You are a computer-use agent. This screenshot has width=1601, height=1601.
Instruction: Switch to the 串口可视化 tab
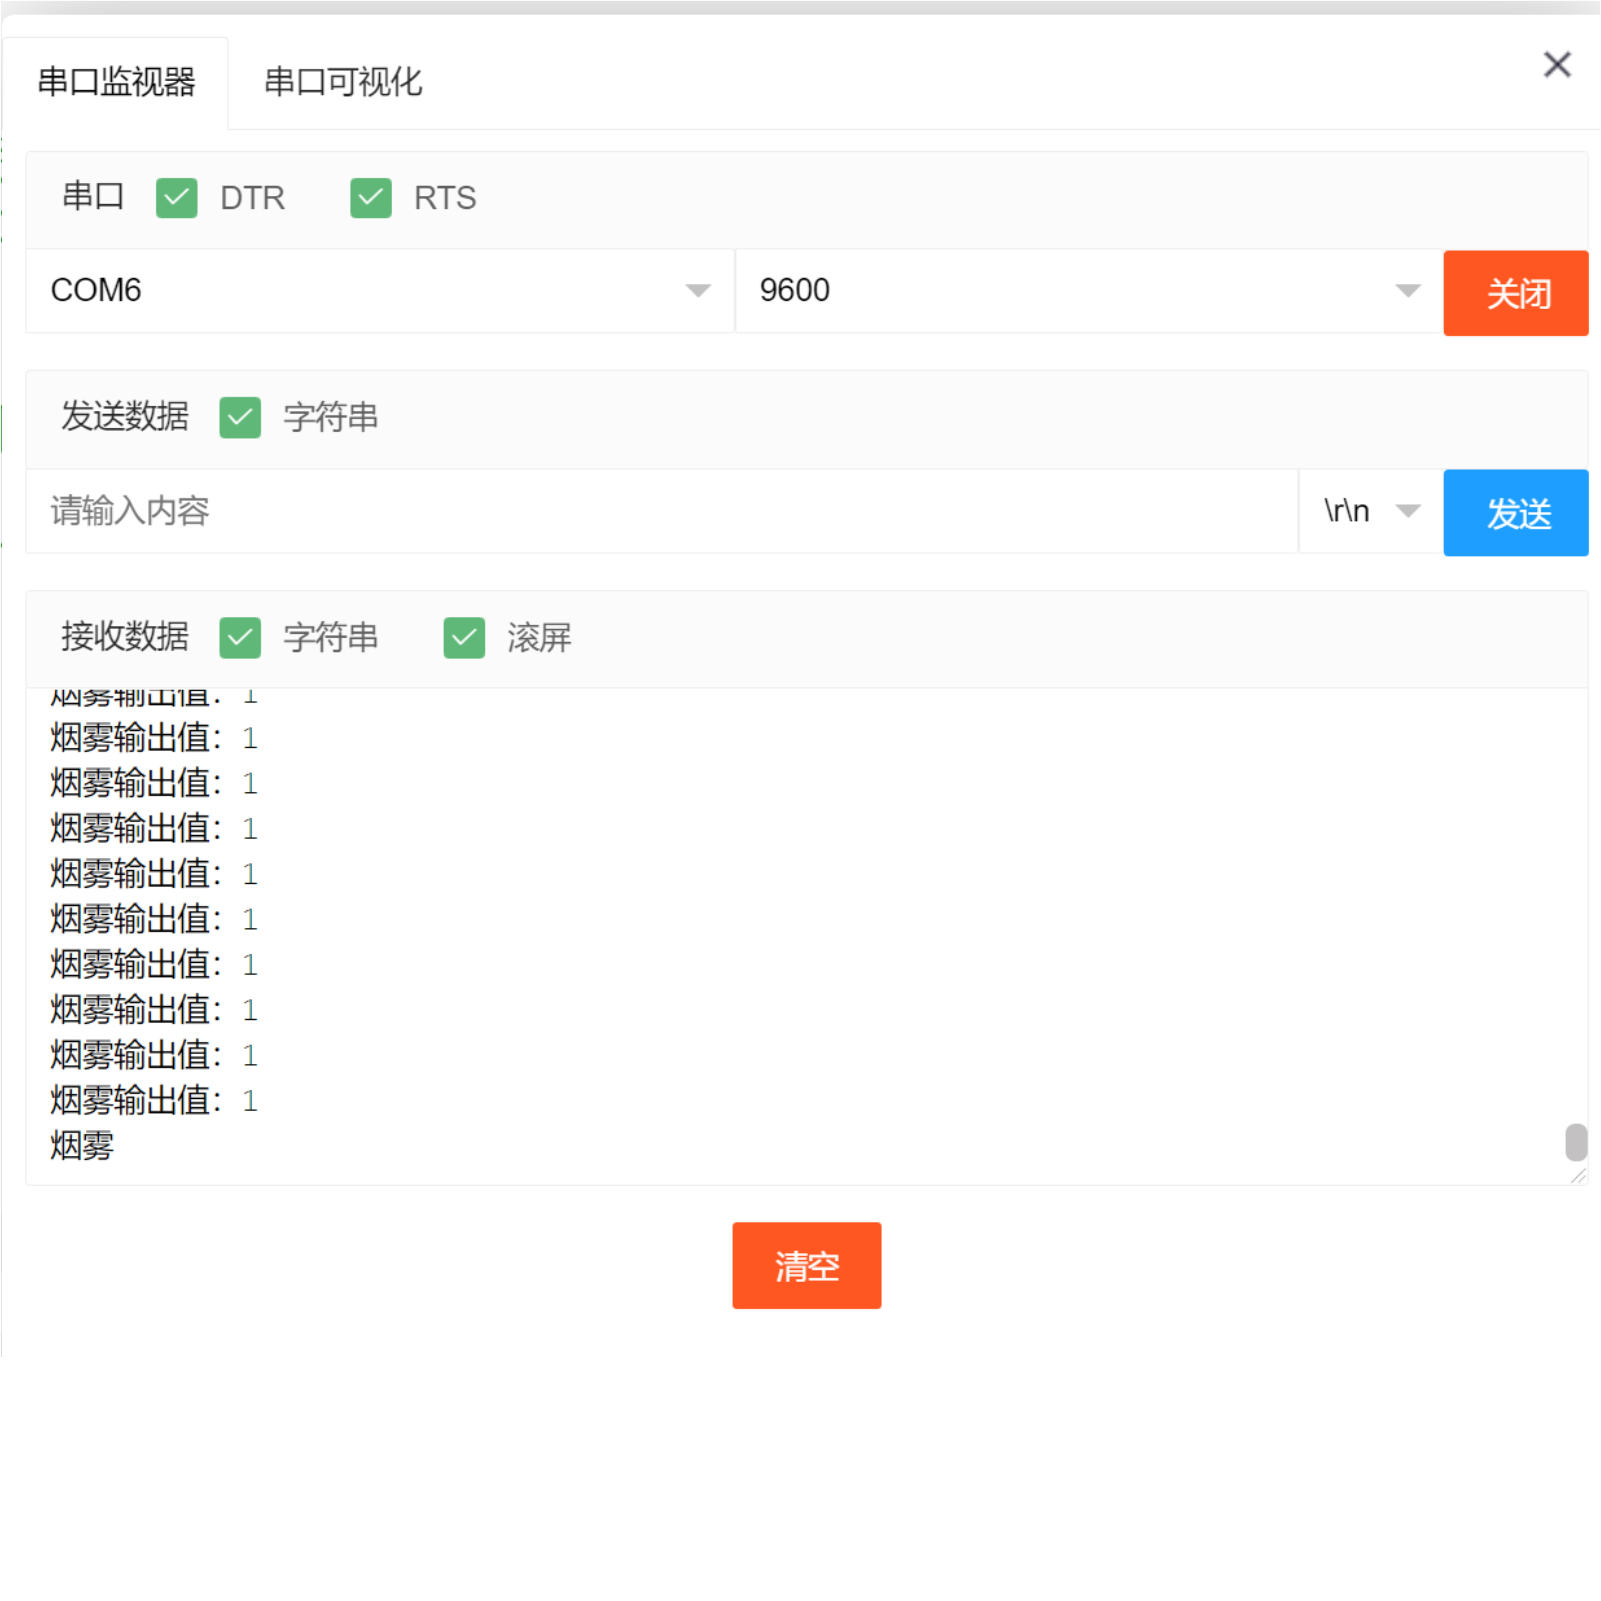(342, 82)
